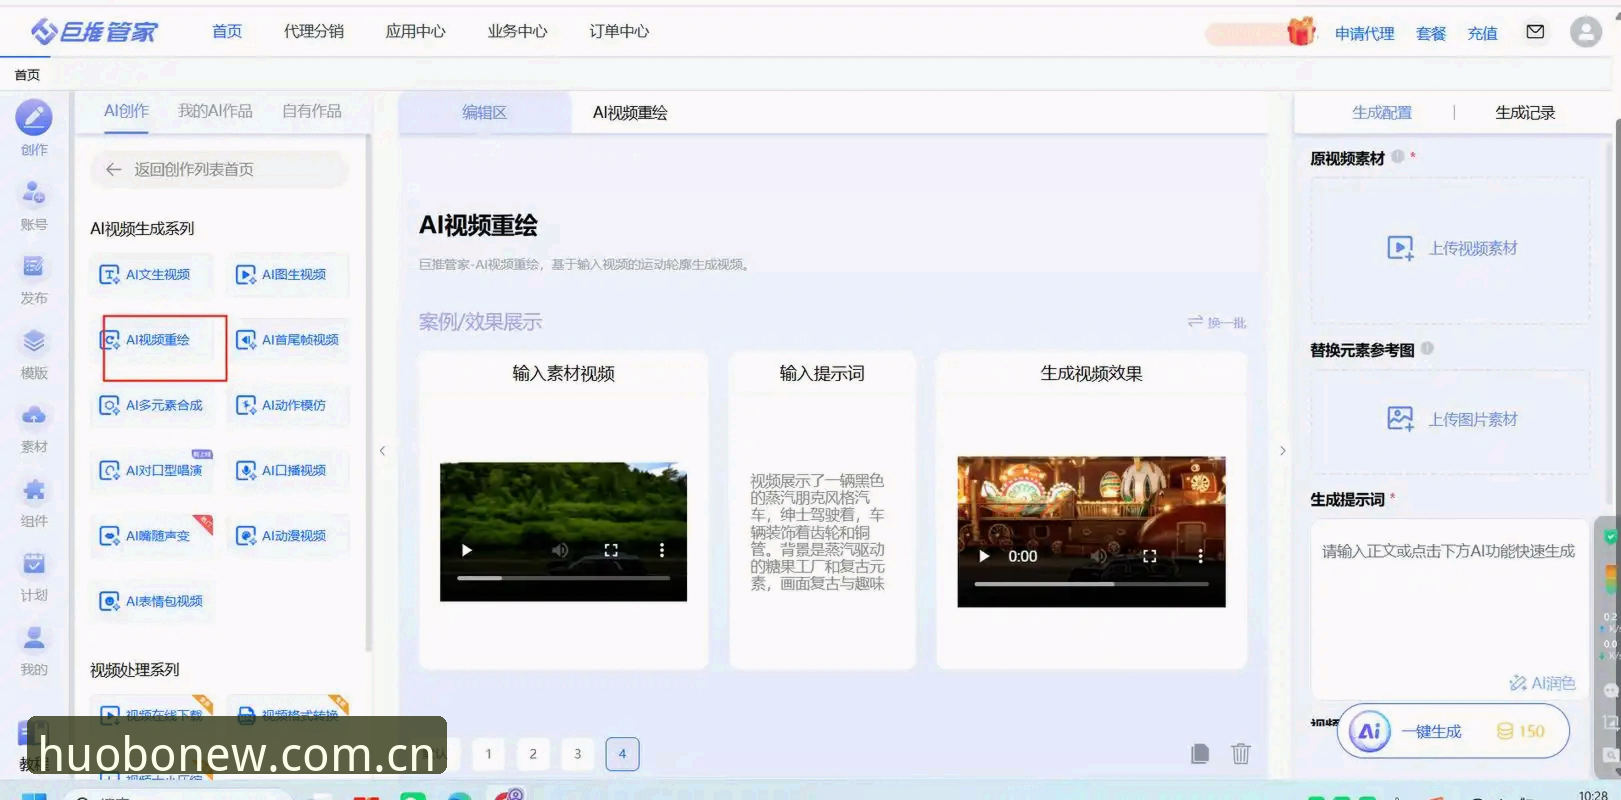1621x800 pixels.
Task: Open the user avatar menu
Action: (x=1585, y=32)
